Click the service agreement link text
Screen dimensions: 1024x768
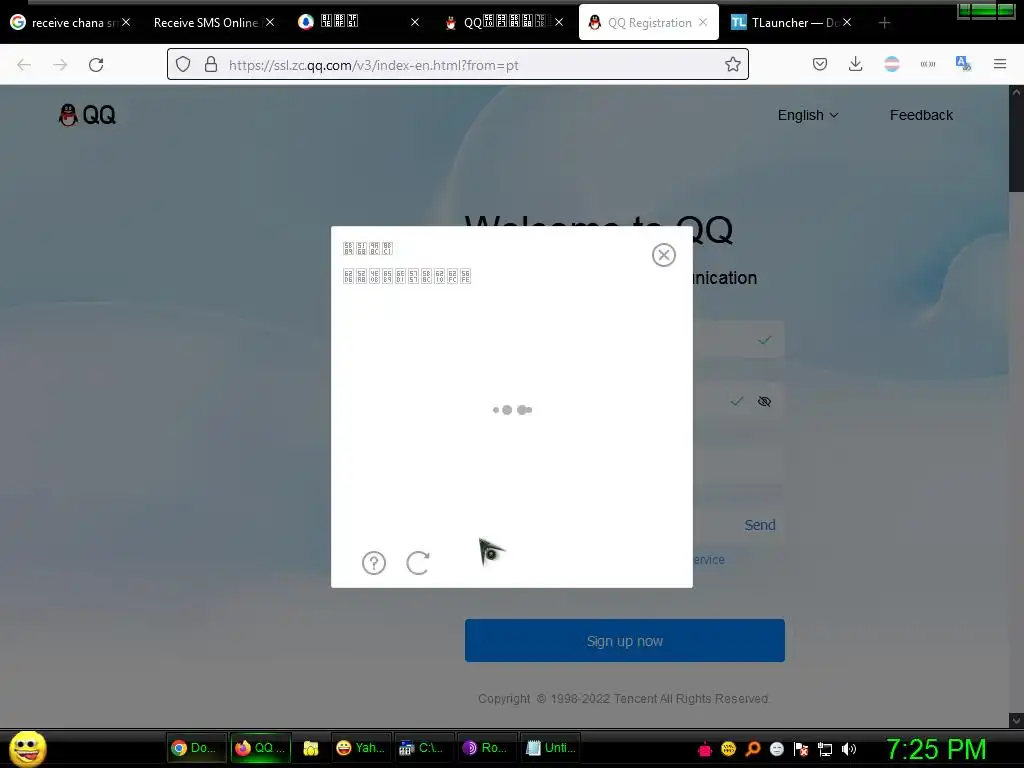tap(709, 560)
